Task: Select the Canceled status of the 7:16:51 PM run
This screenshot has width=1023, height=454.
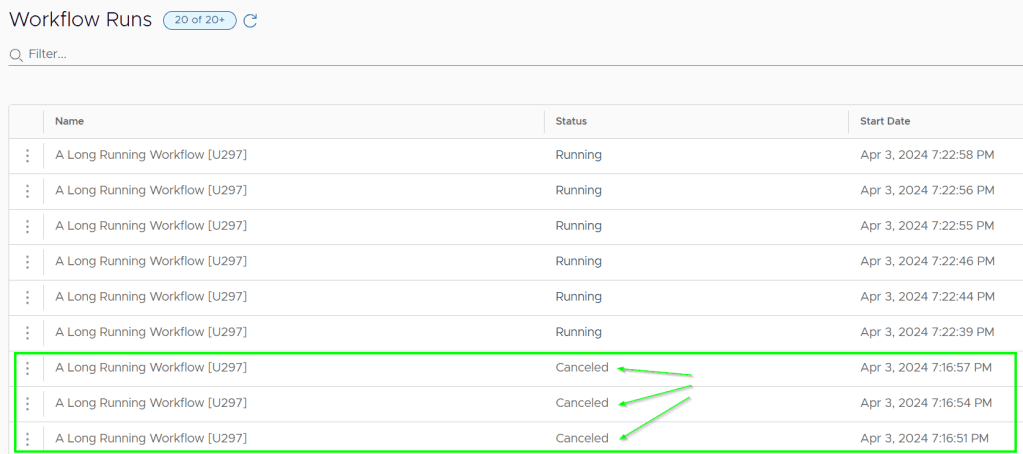Action: 582,438
